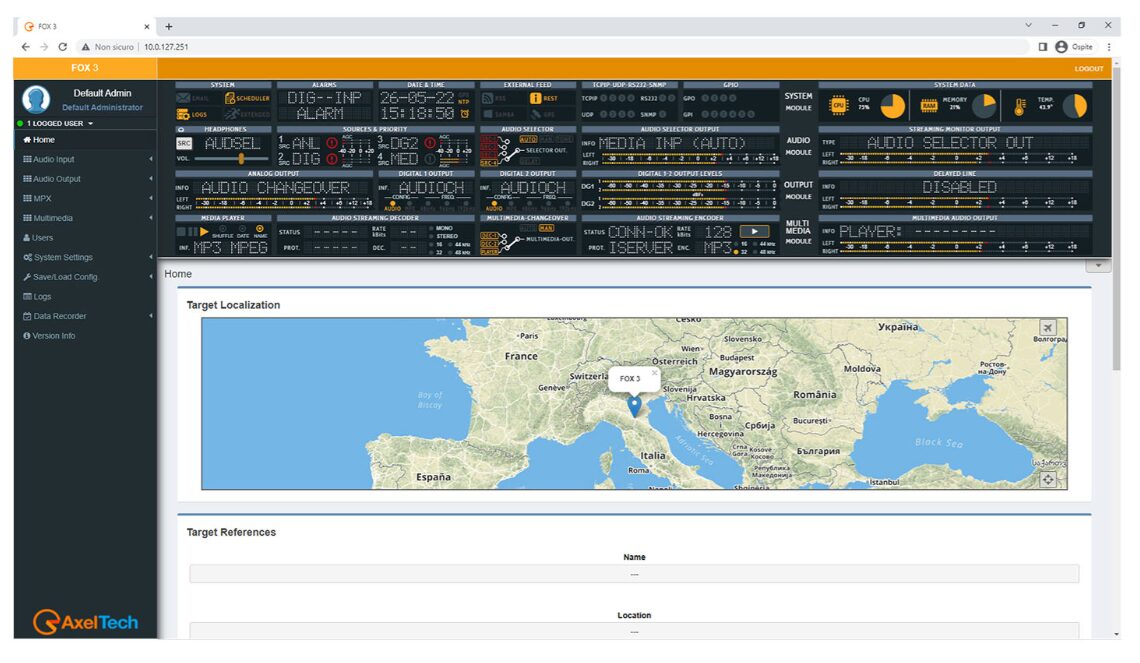Image resolution: width=1140 pixels, height=663 pixels.
Task: Click the AxelTech logo
Action: pyautogui.click(x=85, y=622)
